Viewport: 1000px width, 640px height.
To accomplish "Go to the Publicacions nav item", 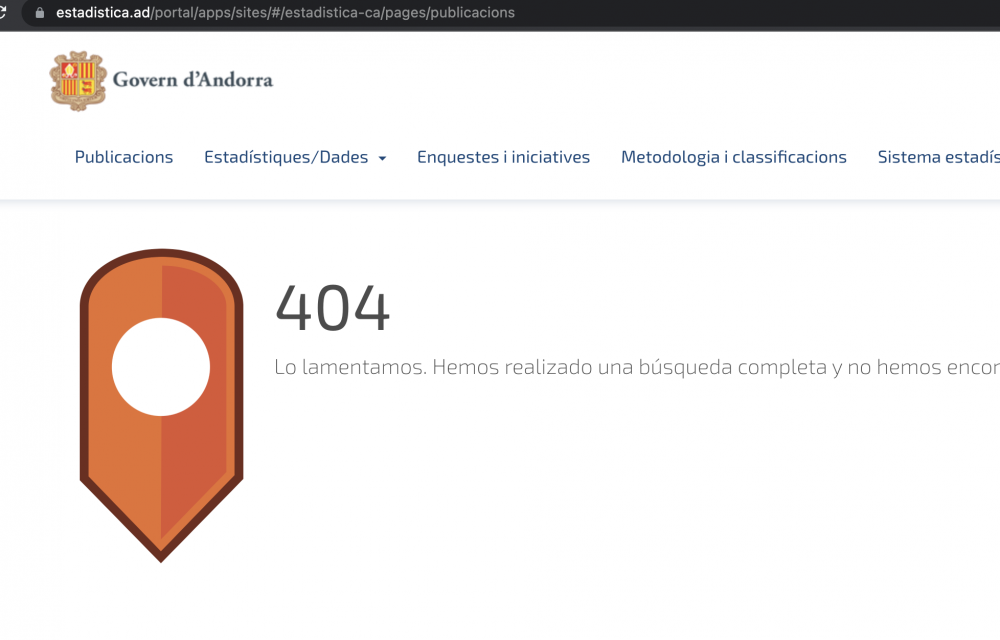I will (x=124, y=157).
